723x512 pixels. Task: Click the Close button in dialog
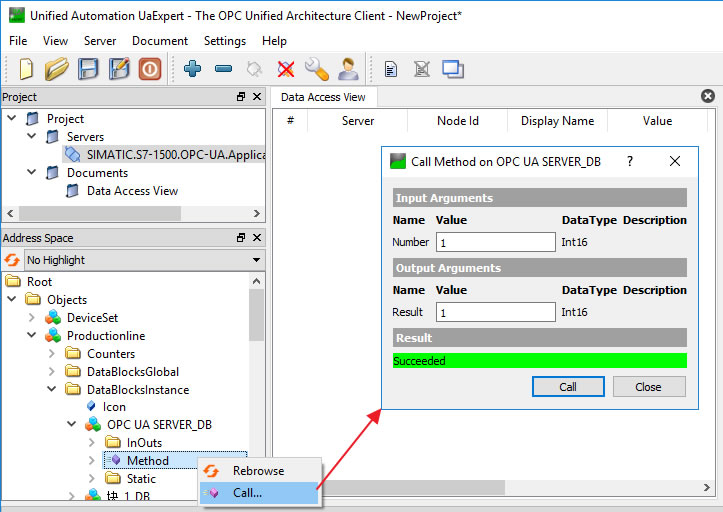[x=649, y=387]
